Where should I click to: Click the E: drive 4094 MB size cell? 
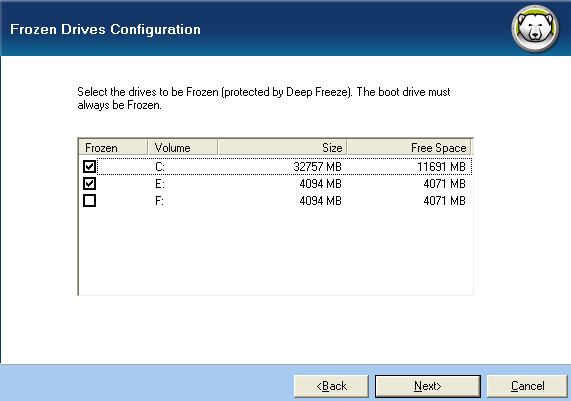pos(320,184)
